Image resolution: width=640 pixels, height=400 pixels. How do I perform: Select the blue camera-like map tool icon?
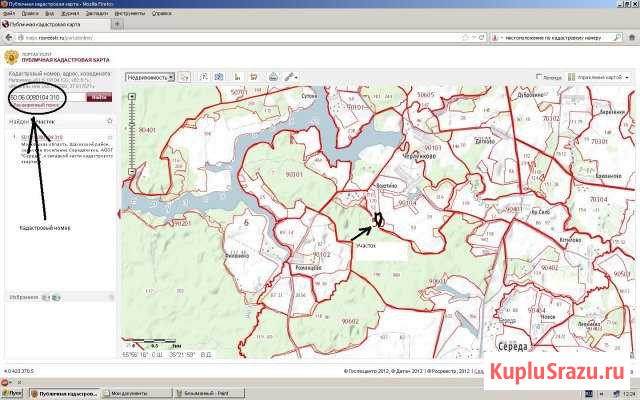tap(219, 77)
